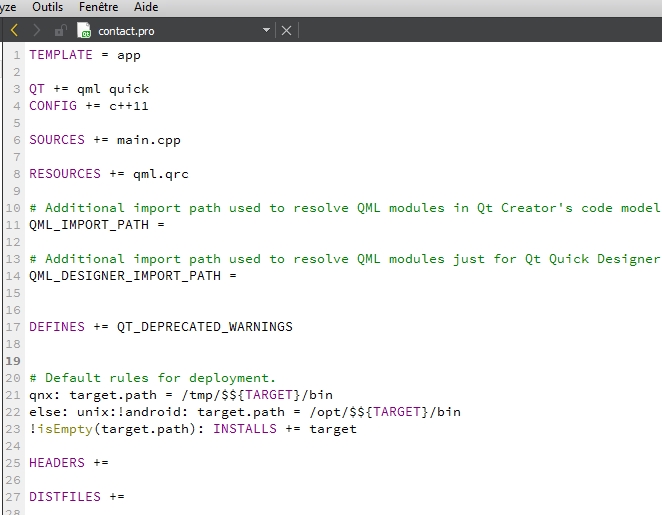Image resolution: width=662 pixels, height=515 pixels.
Task: Click QML_DESIGNER_IMPORT_PATH on line 14
Action: (x=125, y=276)
